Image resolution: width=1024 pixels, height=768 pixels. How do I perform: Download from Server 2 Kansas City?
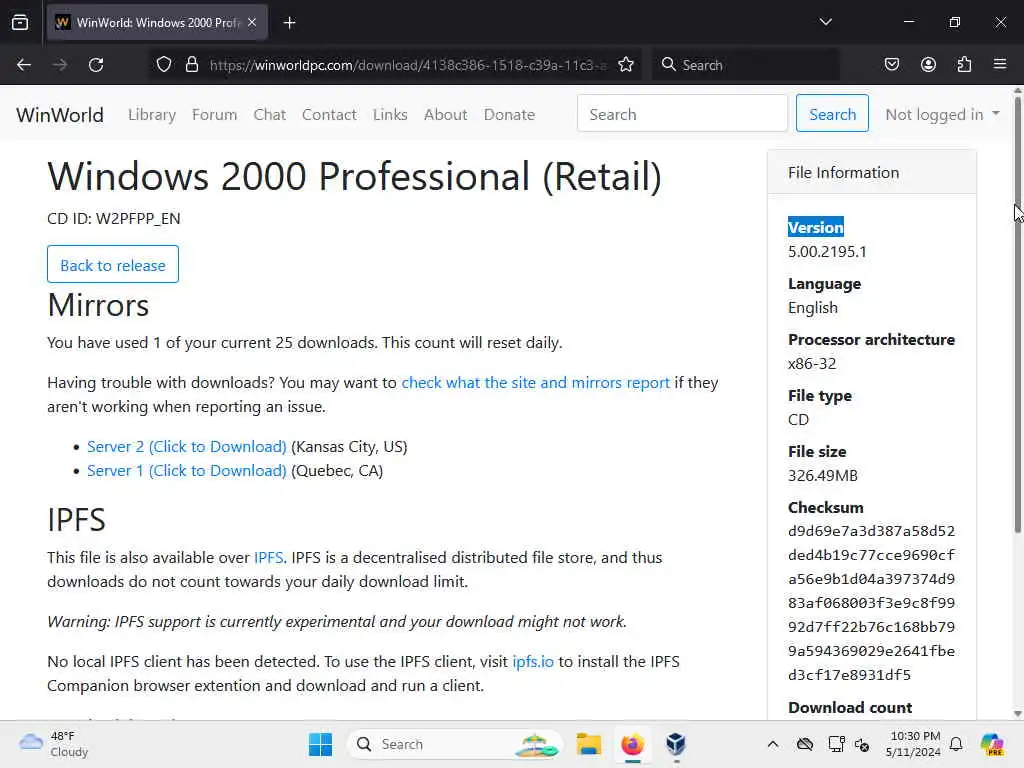pyautogui.click(x=187, y=447)
